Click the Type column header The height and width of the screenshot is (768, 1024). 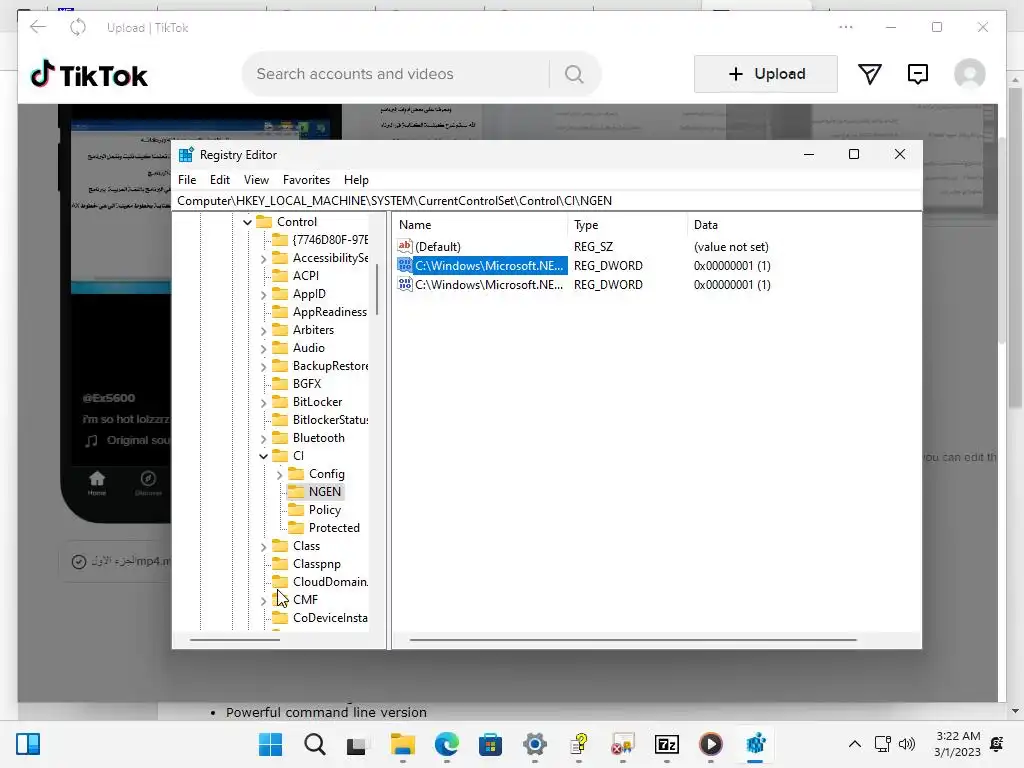tap(628, 225)
